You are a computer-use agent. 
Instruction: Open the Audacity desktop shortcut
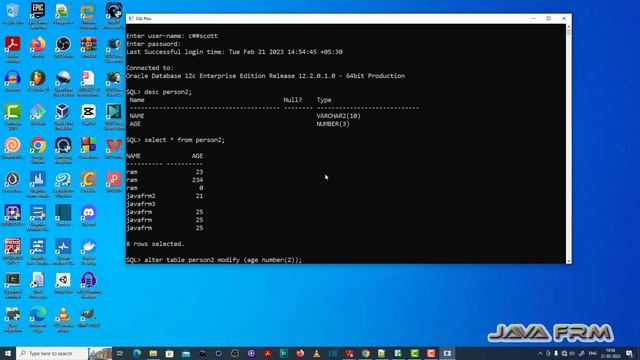12,80
